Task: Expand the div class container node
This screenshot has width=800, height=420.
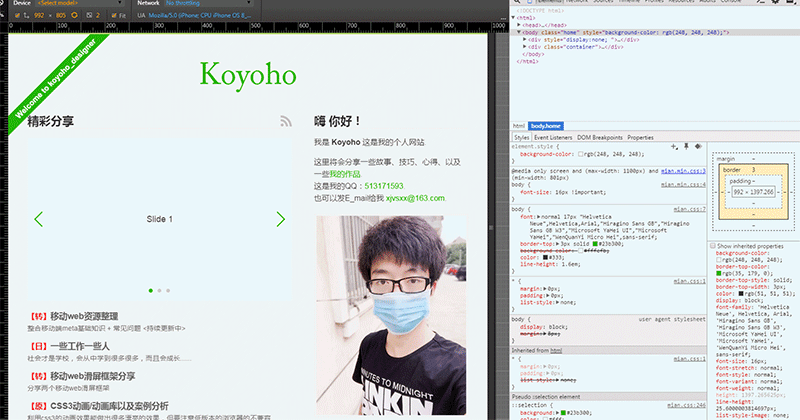Action: pos(525,46)
